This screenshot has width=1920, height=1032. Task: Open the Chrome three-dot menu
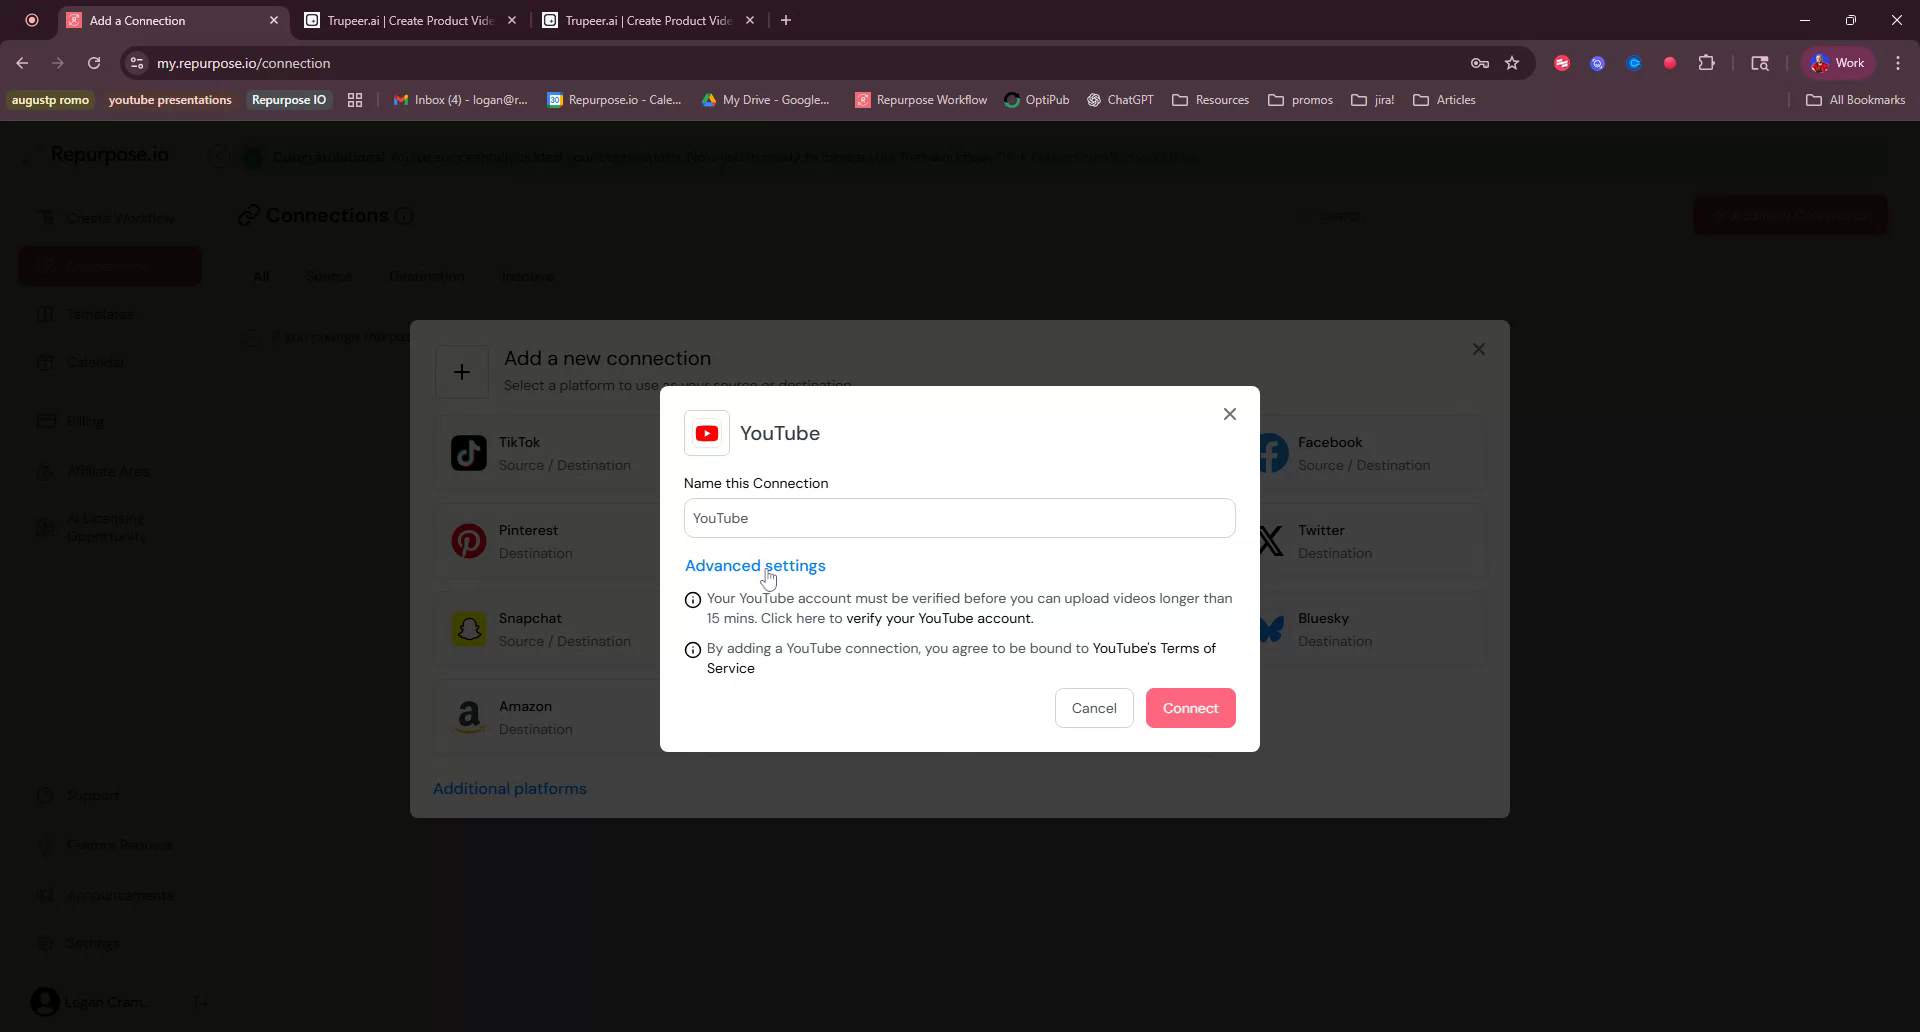pyautogui.click(x=1898, y=63)
